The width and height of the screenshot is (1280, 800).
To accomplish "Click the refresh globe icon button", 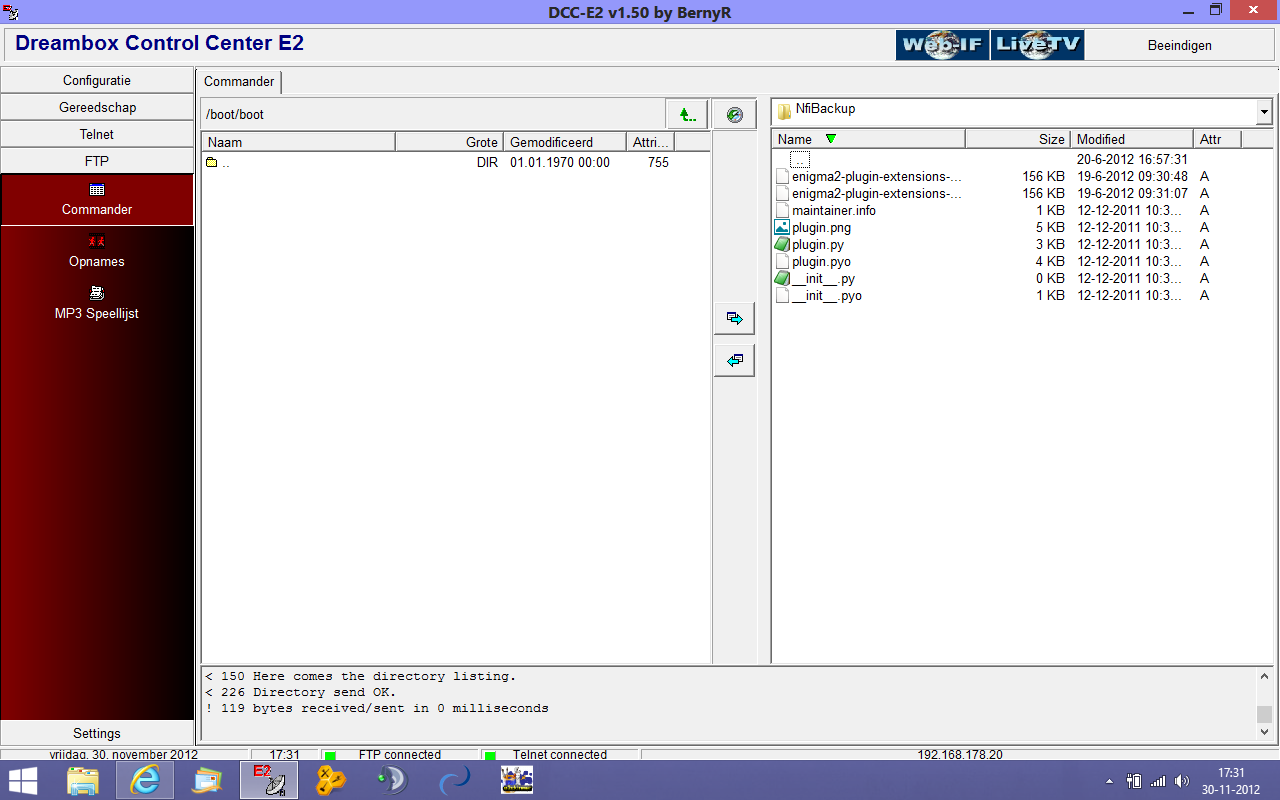I will [734, 115].
